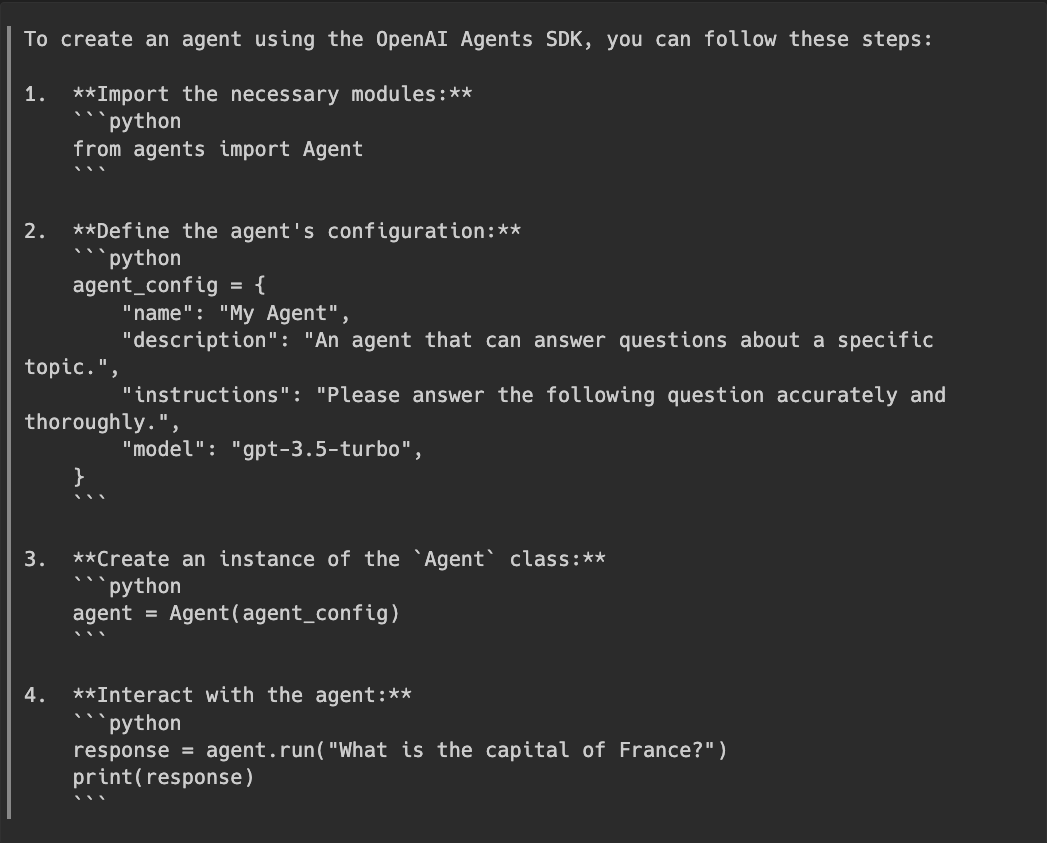
Task: Click the step number 4 list marker
Action: pos(35,696)
